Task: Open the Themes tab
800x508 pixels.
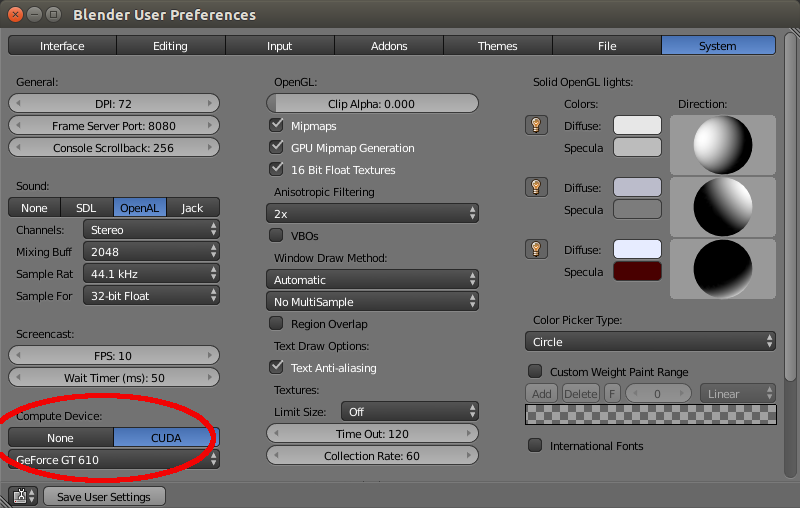Action: pos(497,46)
